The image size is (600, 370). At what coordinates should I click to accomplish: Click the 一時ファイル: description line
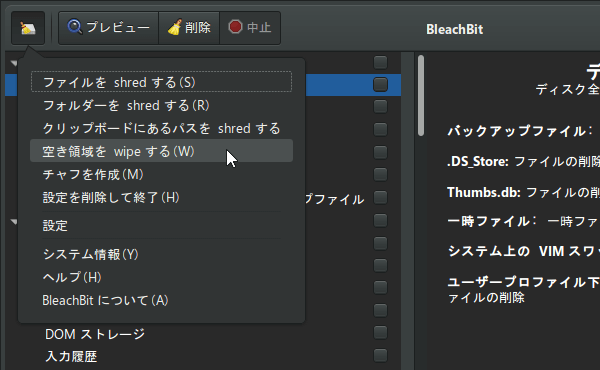(x=523, y=221)
